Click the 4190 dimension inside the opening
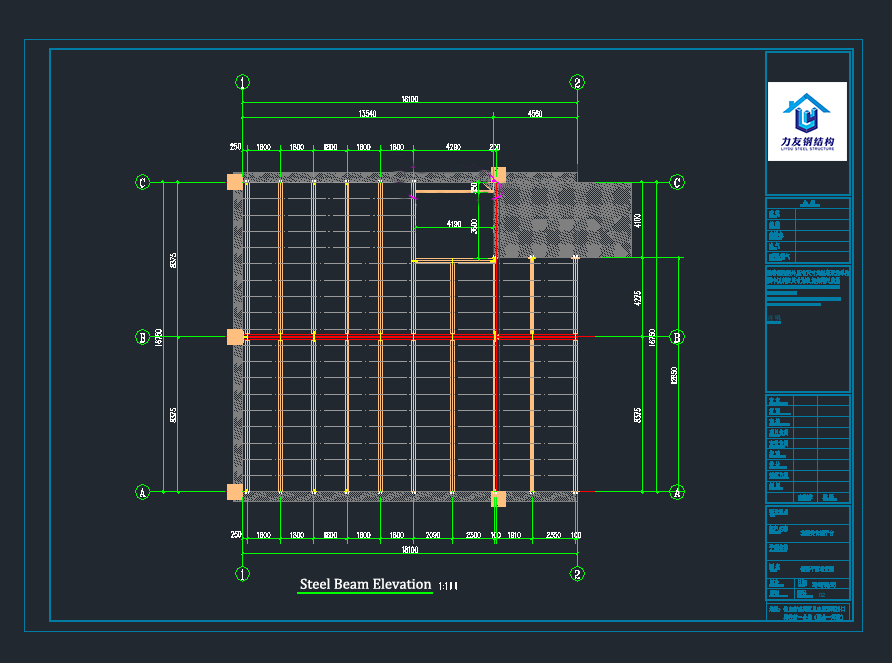Image resolution: width=892 pixels, height=663 pixels. coord(453,224)
